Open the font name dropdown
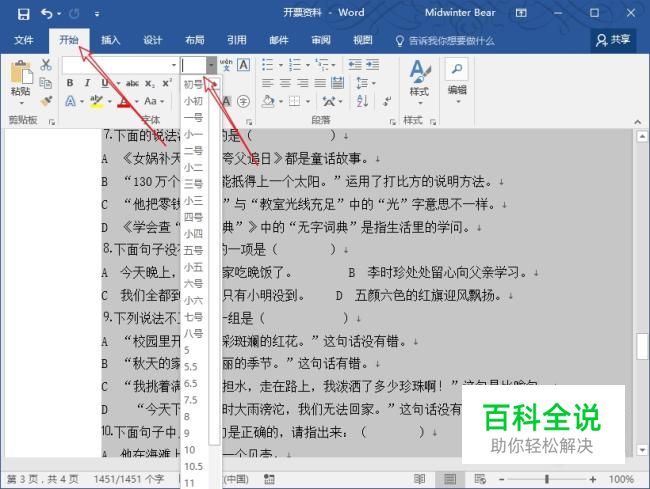 click(174, 65)
